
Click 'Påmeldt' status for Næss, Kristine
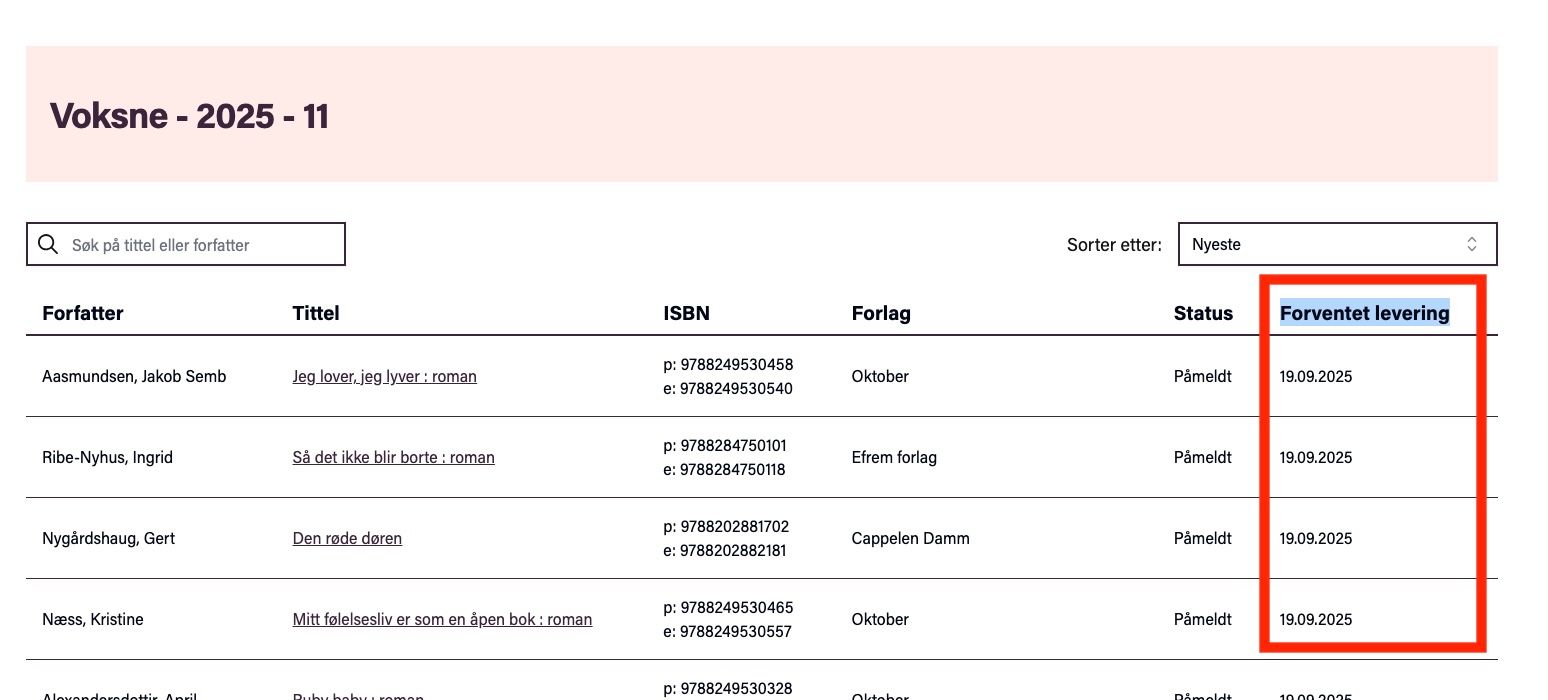pyautogui.click(x=1202, y=620)
